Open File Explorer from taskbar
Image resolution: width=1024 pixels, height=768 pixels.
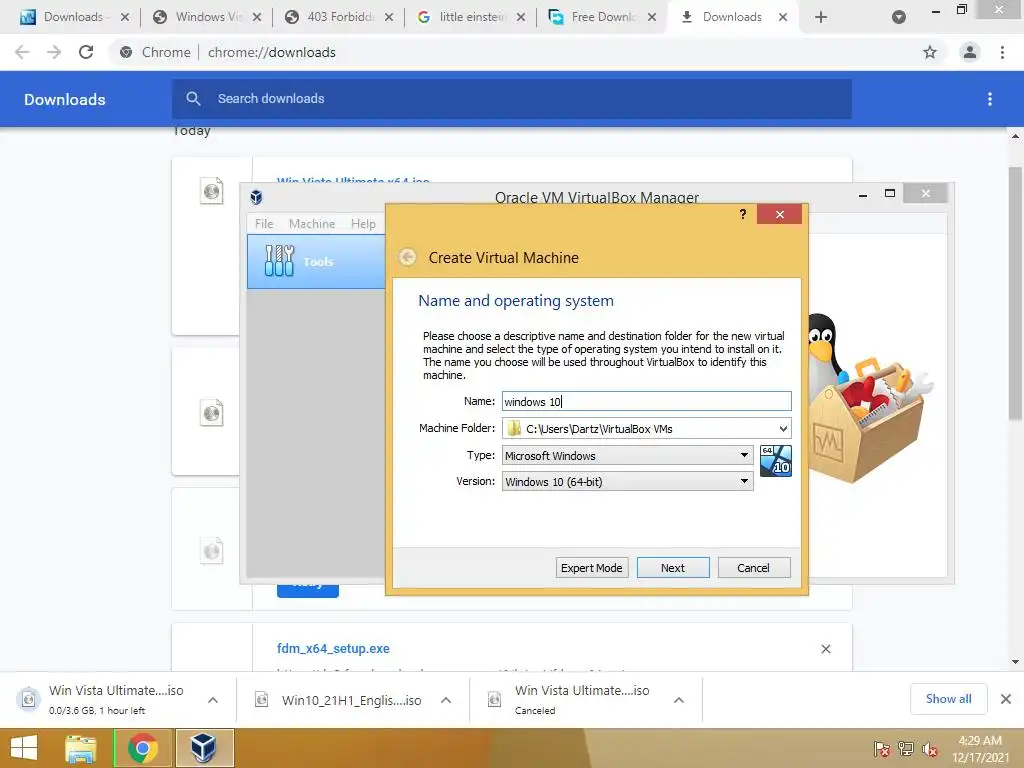point(81,748)
